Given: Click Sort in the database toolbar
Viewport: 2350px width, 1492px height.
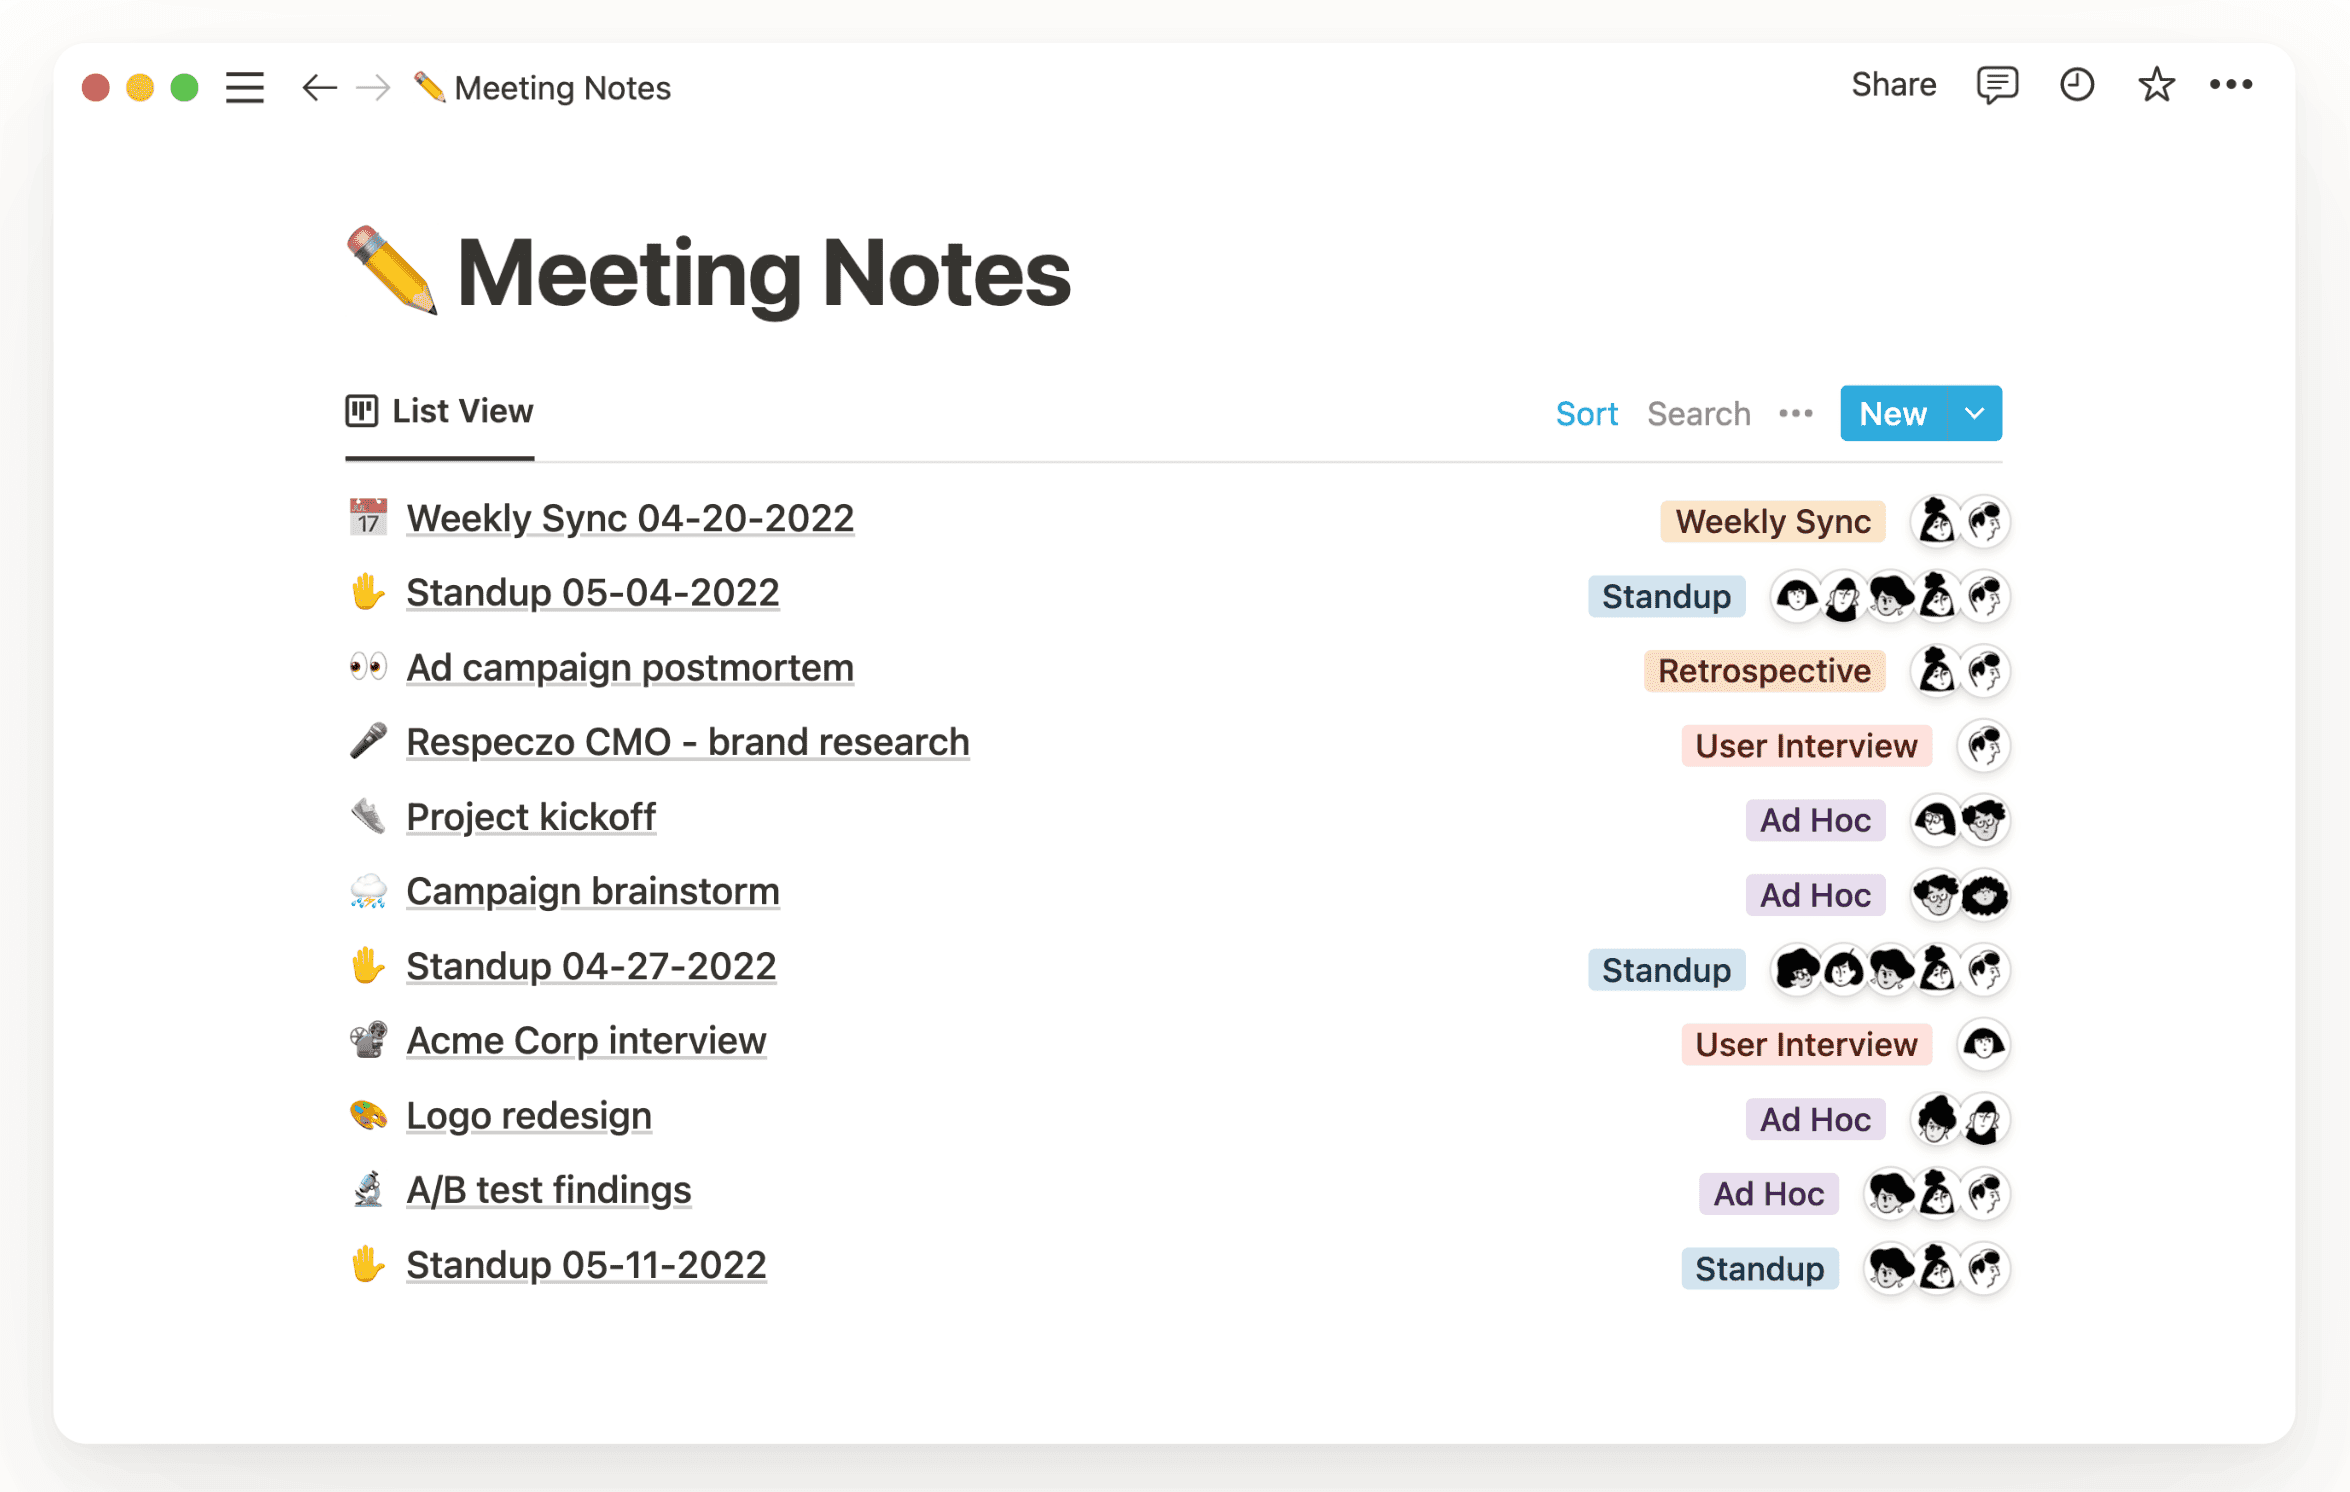Looking at the screenshot, I should click(1586, 413).
